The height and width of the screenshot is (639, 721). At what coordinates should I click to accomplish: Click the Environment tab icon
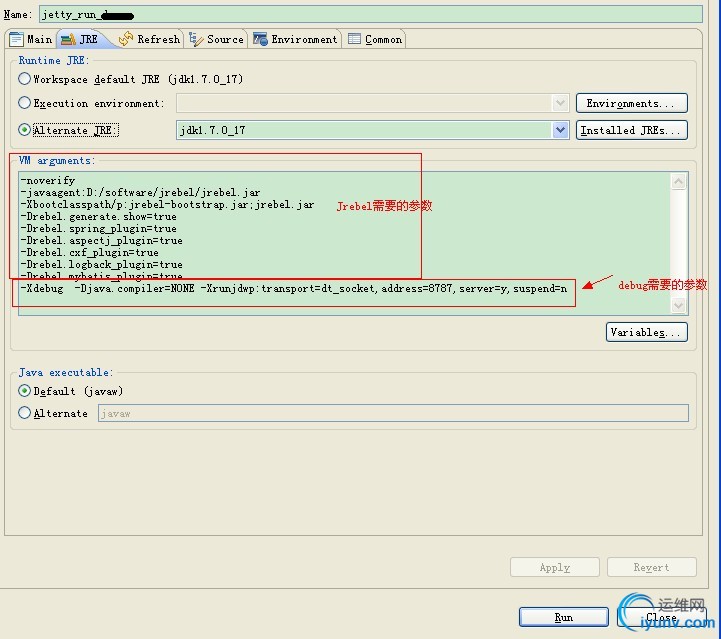pyautogui.click(x=260, y=39)
